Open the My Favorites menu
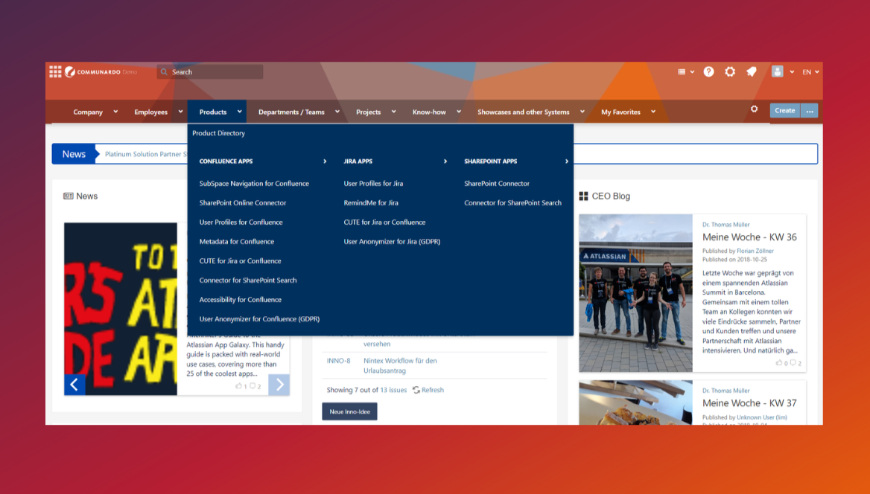The image size is (870, 494). pyautogui.click(x=621, y=112)
